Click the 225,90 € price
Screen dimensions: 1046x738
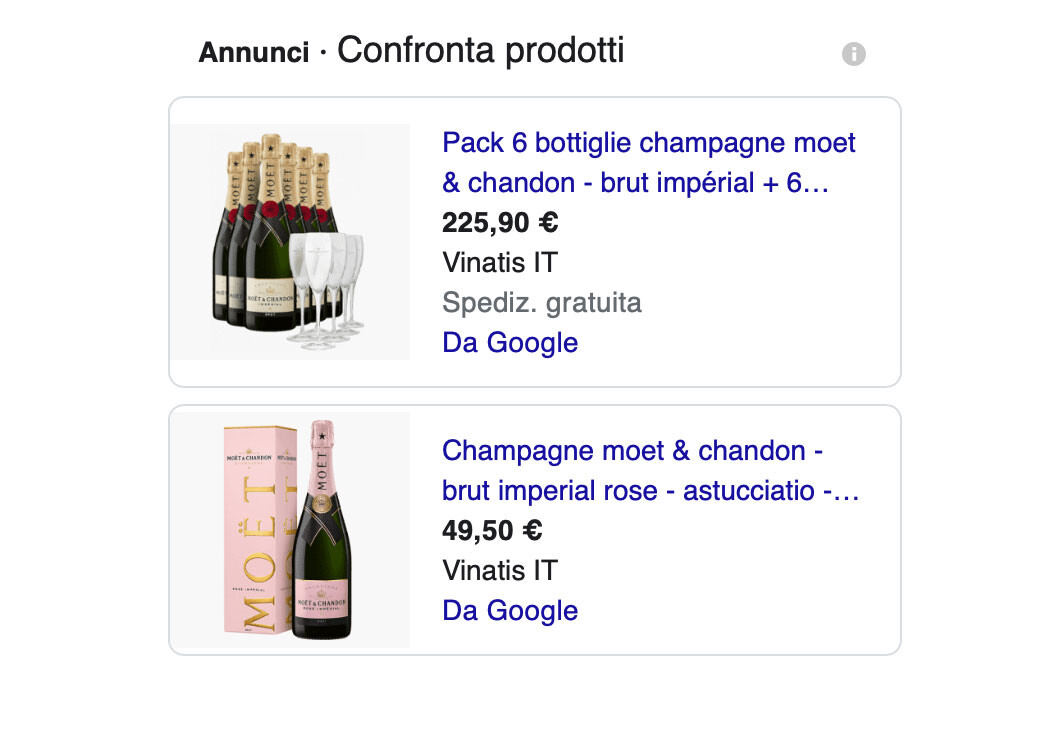[x=500, y=223]
